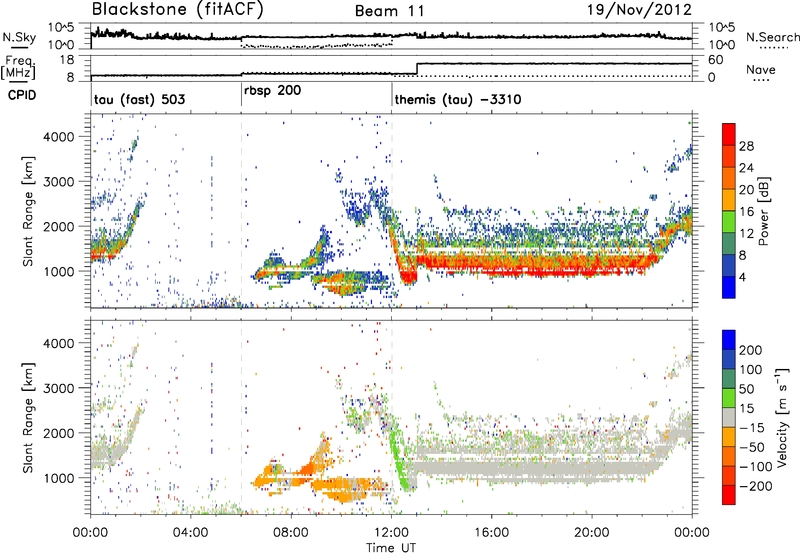Select the 'tau (fast) 503' CPID label

pos(139,99)
